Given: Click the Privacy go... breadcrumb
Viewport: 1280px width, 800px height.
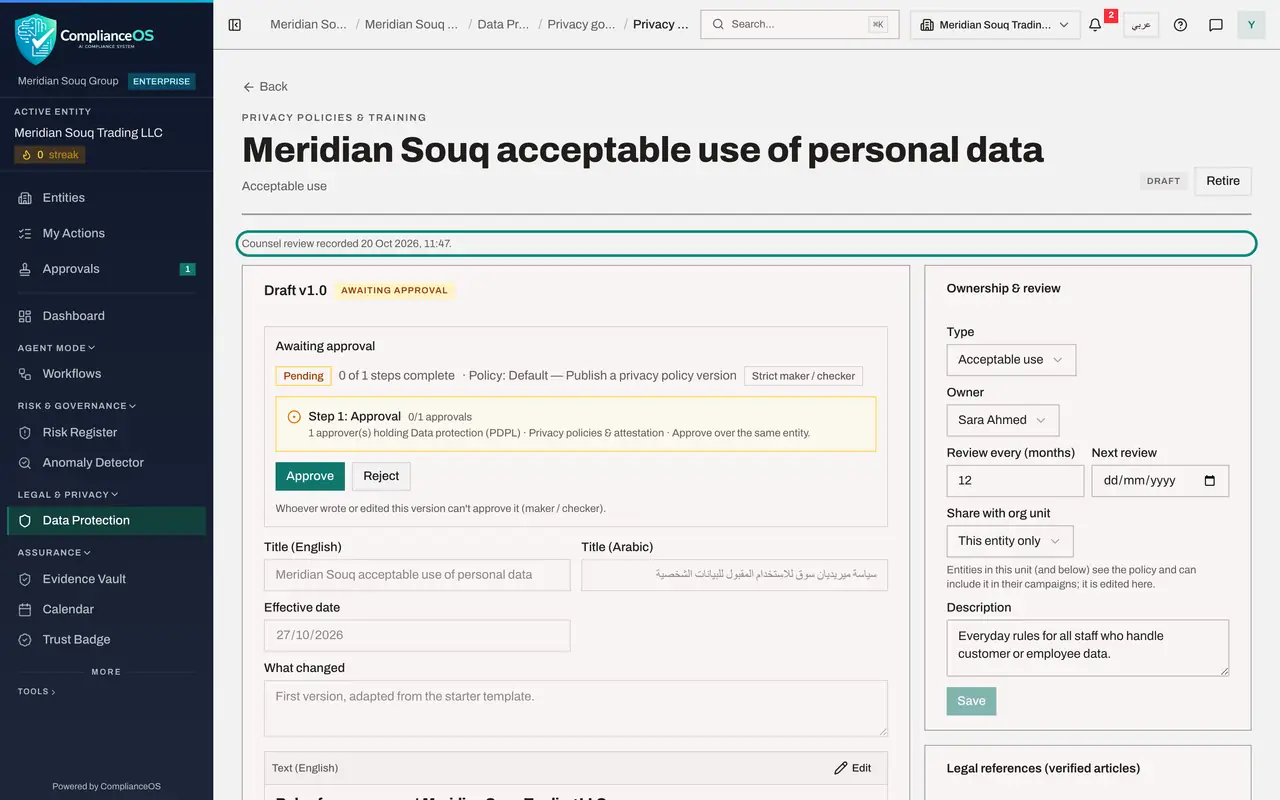Looking at the screenshot, I should pyautogui.click(x=582, y=24).
